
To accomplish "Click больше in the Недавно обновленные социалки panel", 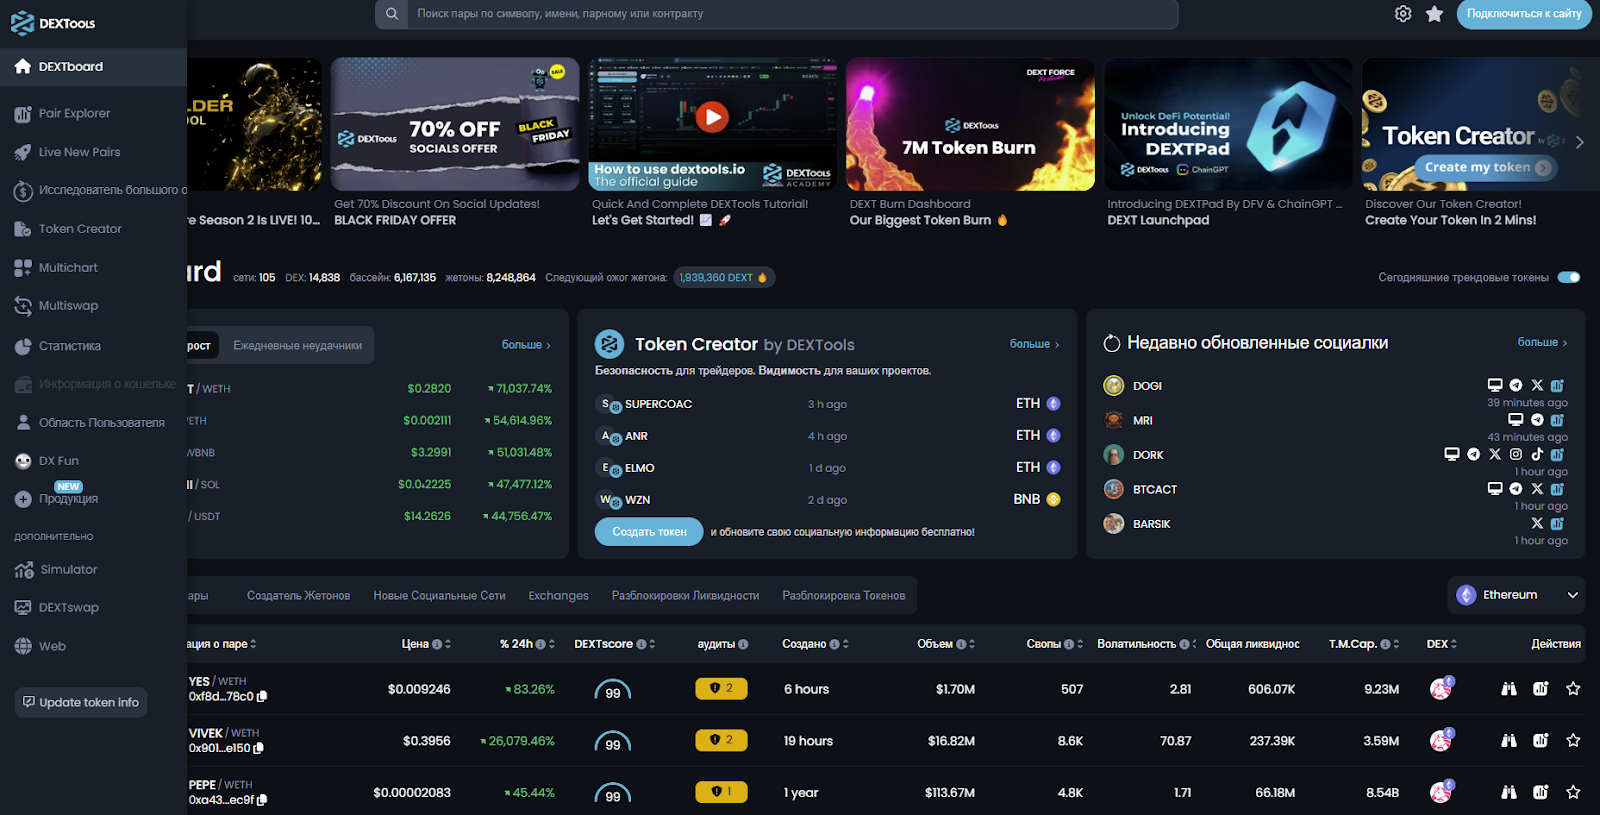I will point(1542,342).
